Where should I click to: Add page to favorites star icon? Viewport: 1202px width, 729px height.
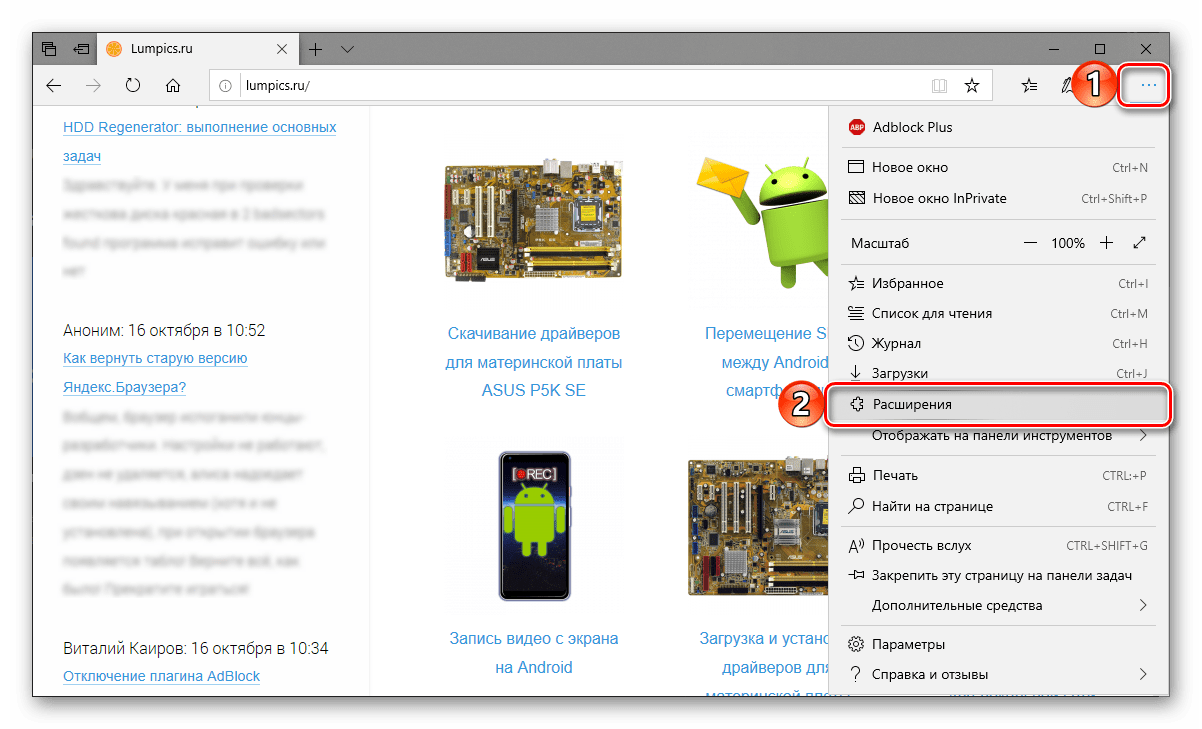pos(971,86)
